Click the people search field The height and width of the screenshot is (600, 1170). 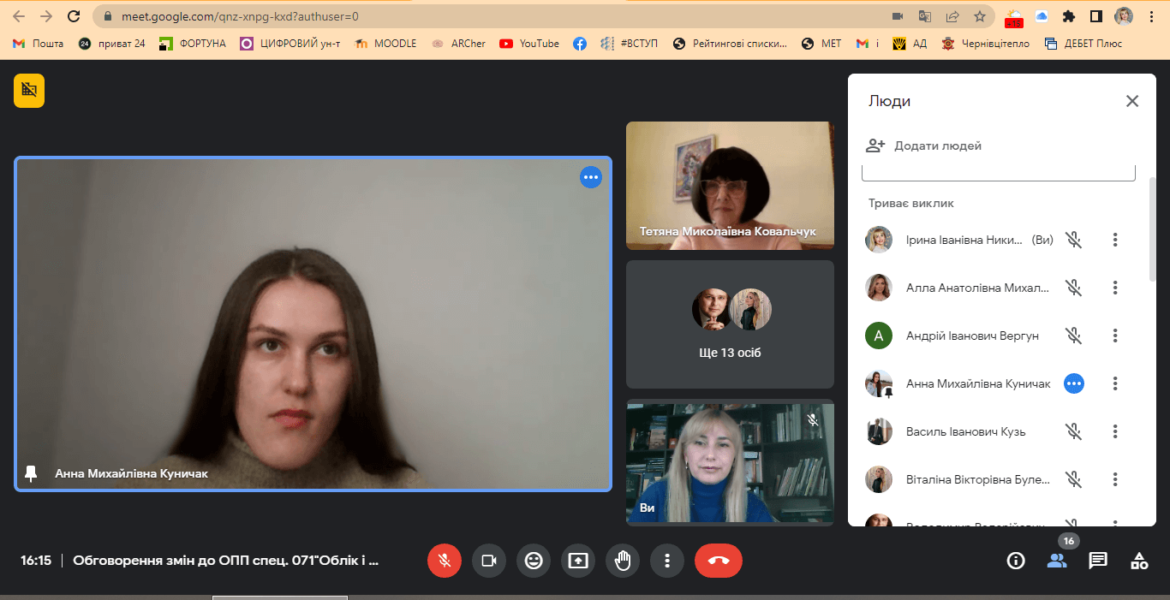[998, 172]
